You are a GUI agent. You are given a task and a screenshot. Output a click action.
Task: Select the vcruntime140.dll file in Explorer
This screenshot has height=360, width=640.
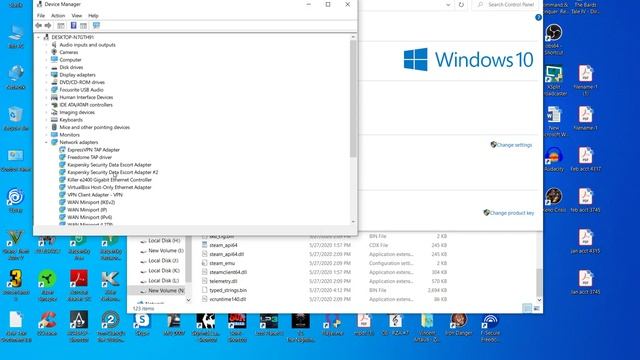(228, 299)
